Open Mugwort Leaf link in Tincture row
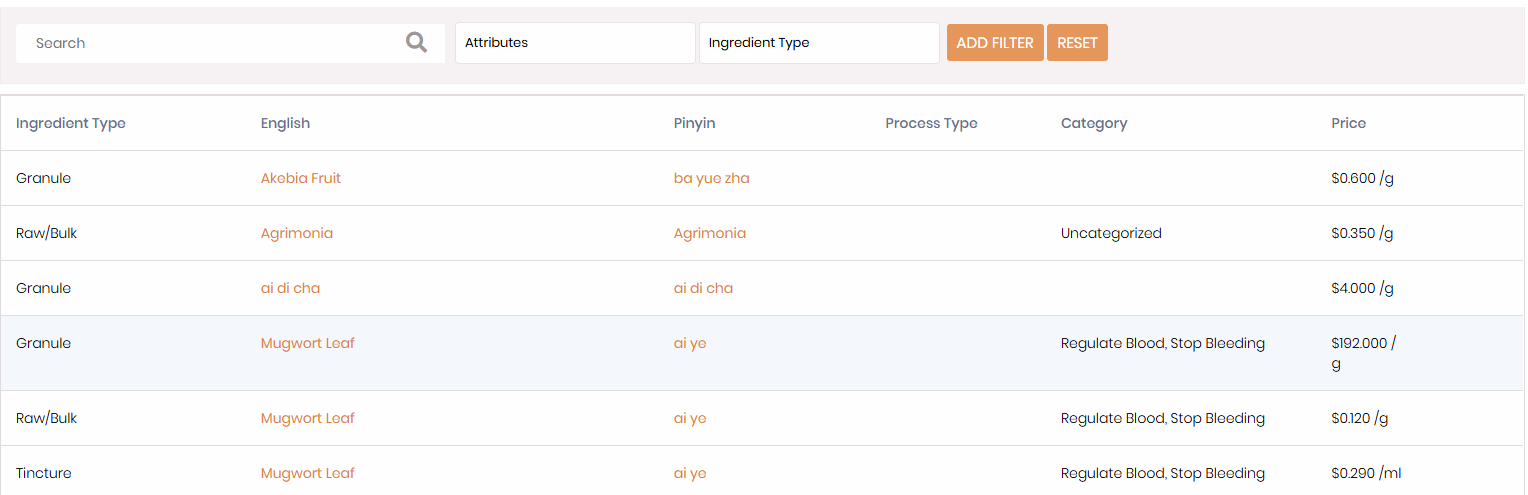The height and width of the screenshot is (495, 1528). (x=308, y=473)
